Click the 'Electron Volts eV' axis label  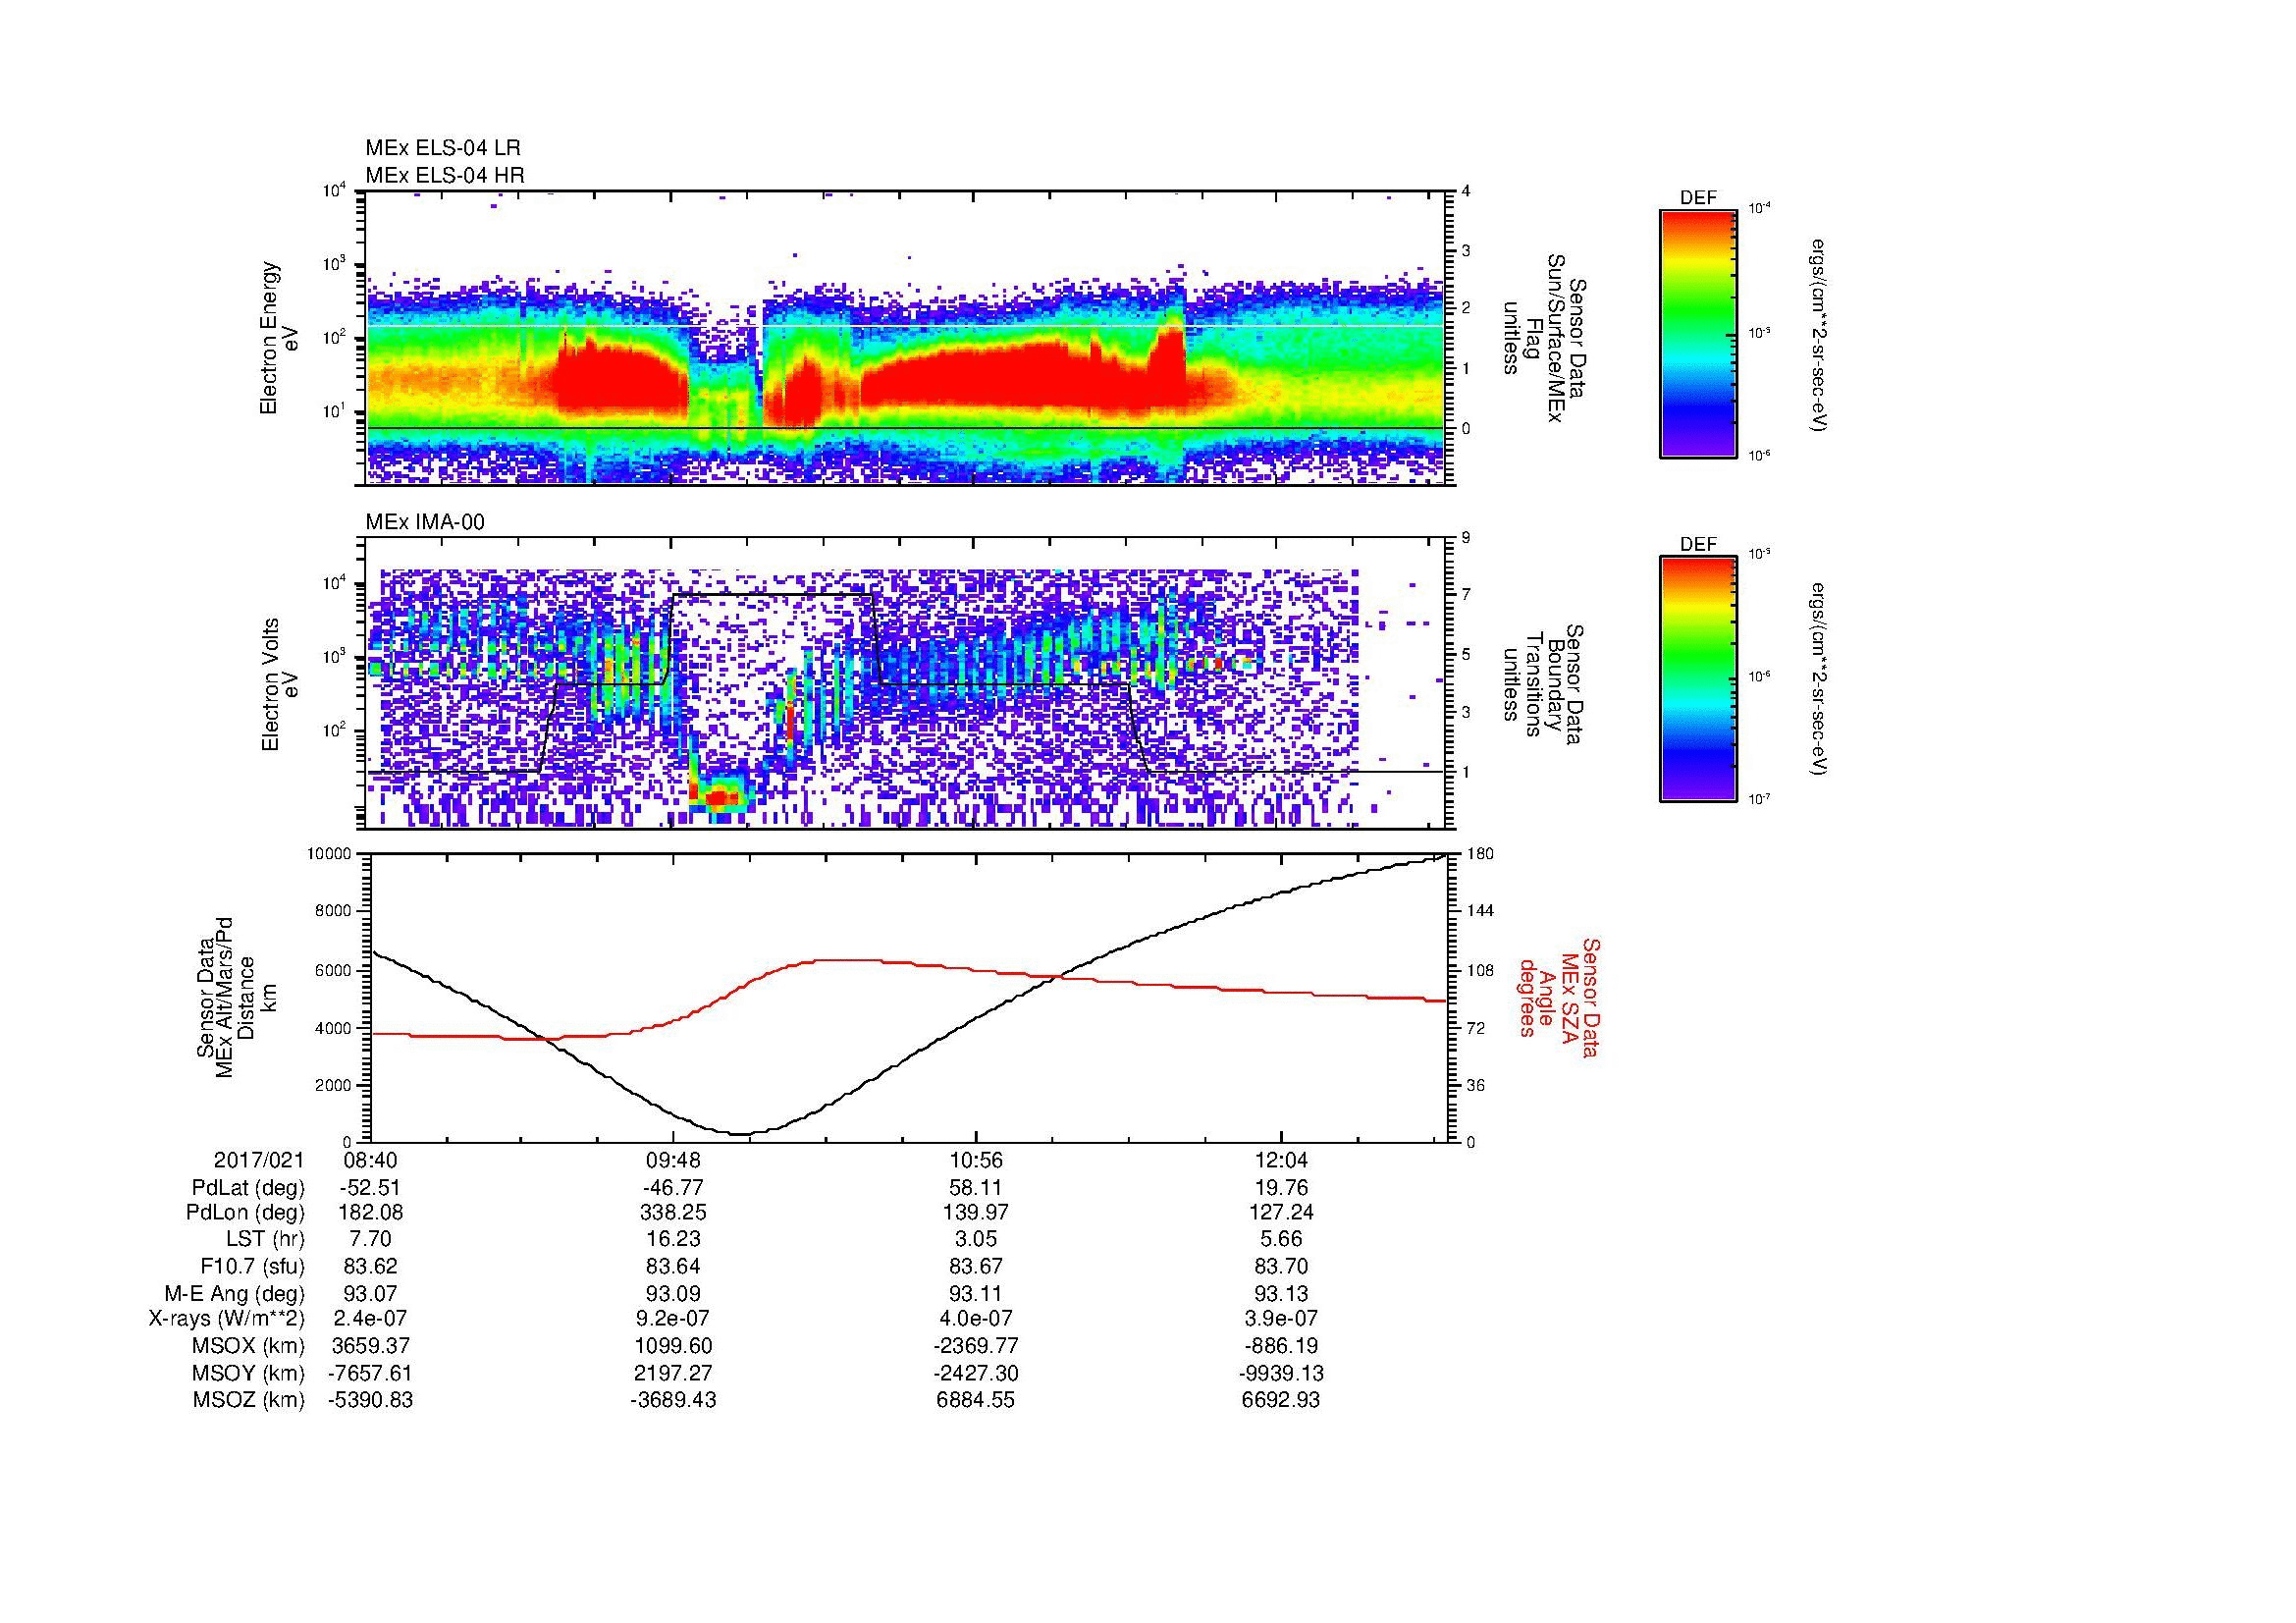point(280,684)
